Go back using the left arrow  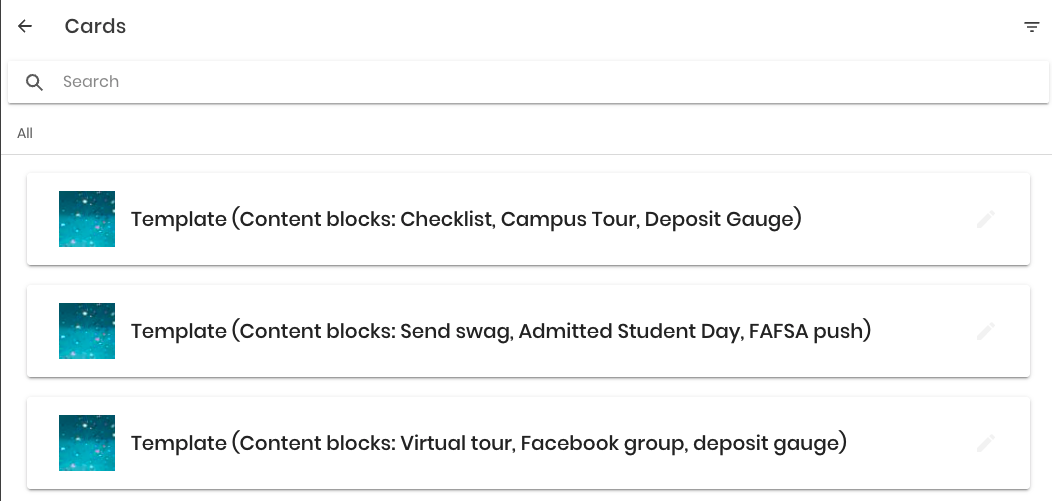click(25, 26)
